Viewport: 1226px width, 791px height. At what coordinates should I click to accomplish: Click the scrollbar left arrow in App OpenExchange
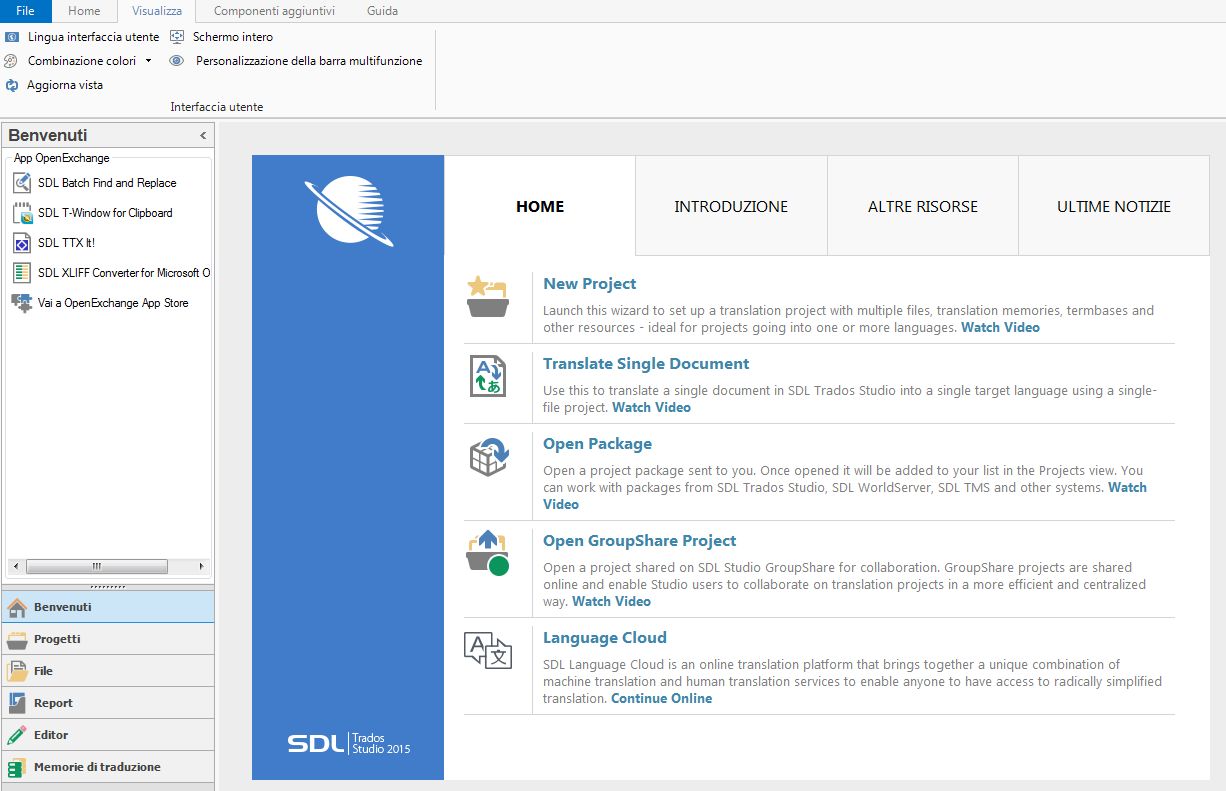coord(14,566)
